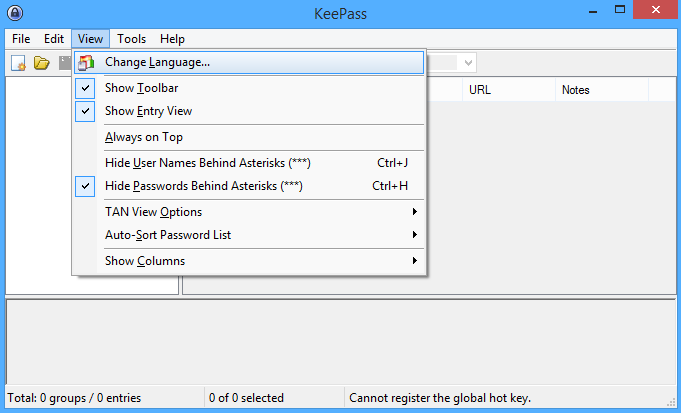The width and height of the screenshot is (681, 413).
Task: Click the KeePass lock icon in title bar
Action: pos(15,13)
